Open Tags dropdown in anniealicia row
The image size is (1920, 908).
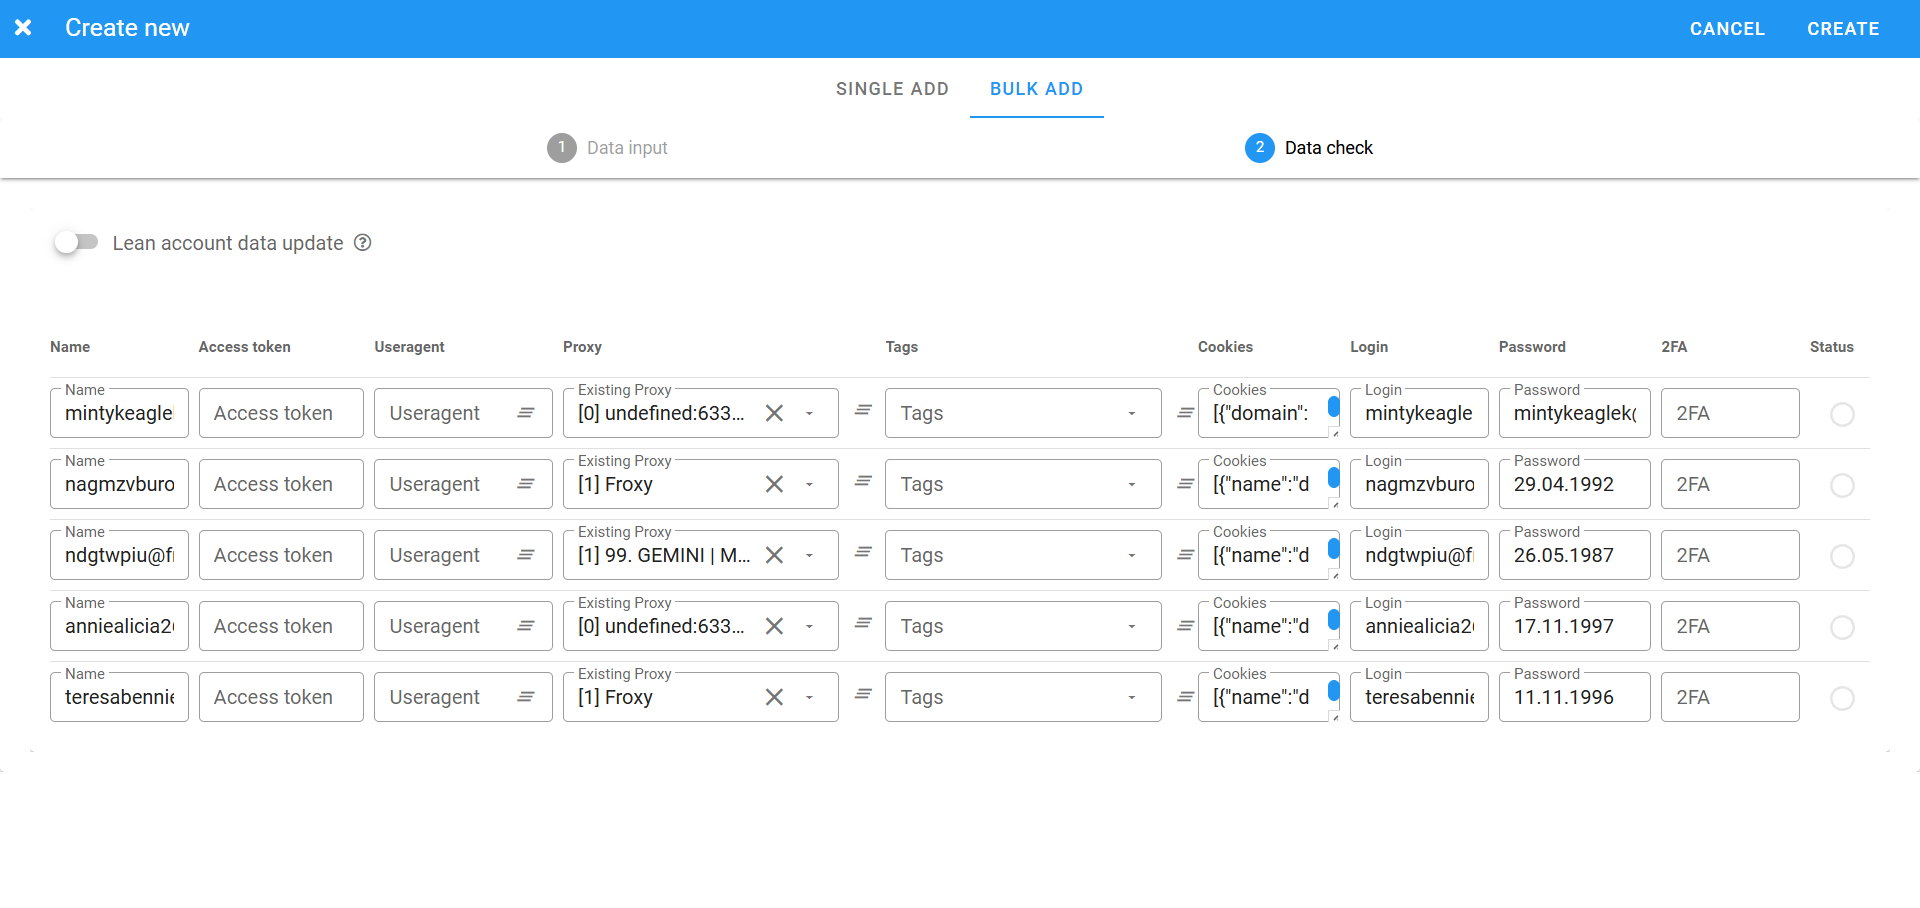click(x=1023, y=626)
